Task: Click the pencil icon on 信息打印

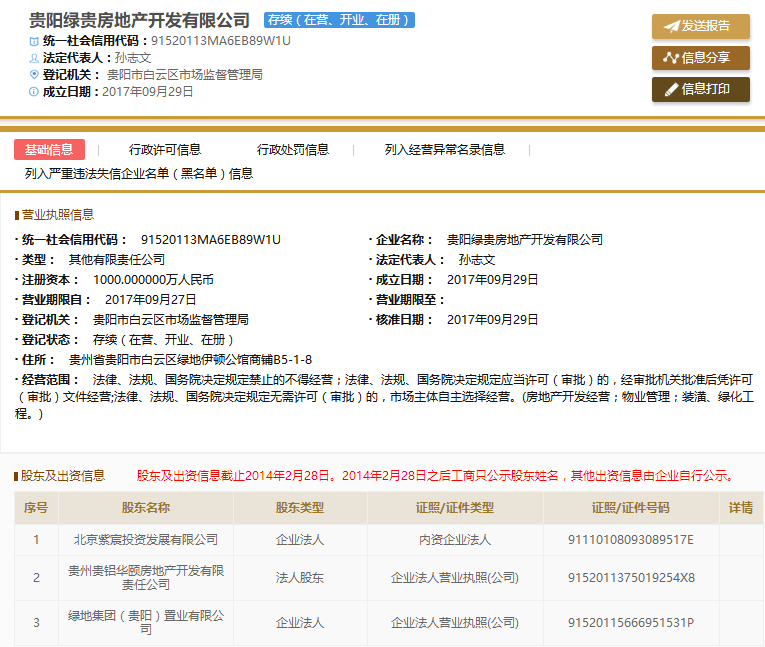Action: (671, 89)
